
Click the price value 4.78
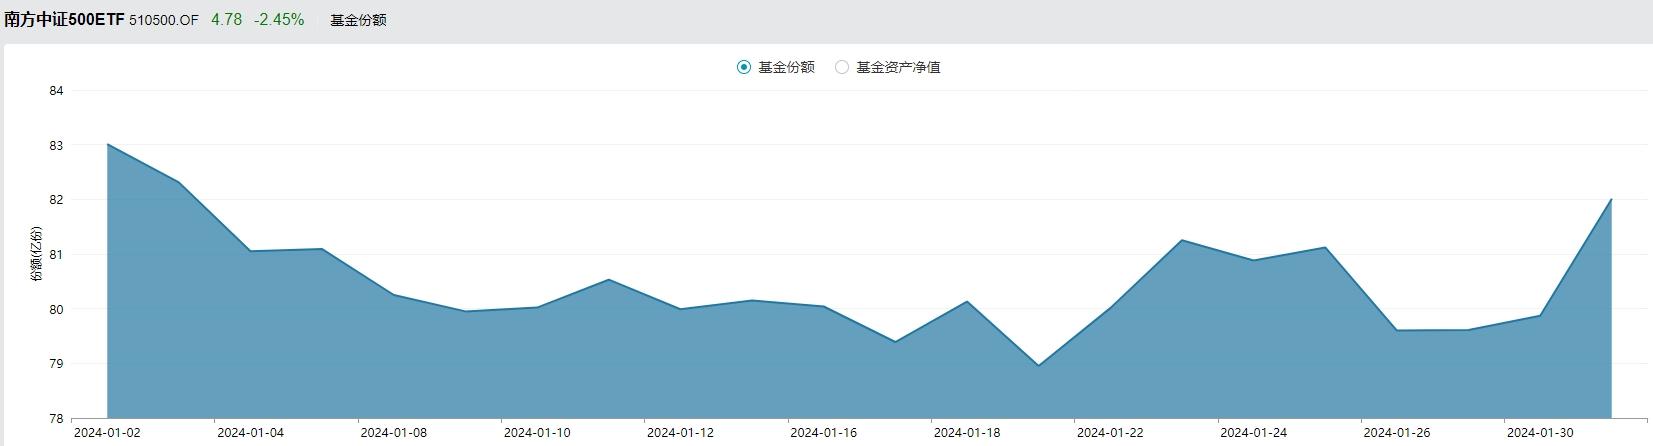pyautogui.click(x=226, y=19)
